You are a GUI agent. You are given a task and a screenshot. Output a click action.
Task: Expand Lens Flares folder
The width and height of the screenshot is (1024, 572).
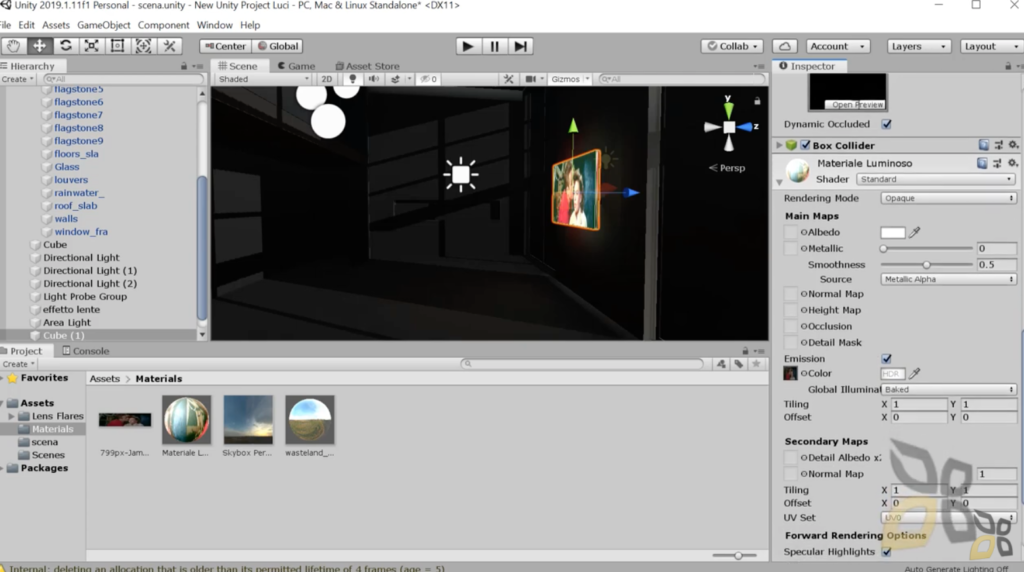(11, 416)
